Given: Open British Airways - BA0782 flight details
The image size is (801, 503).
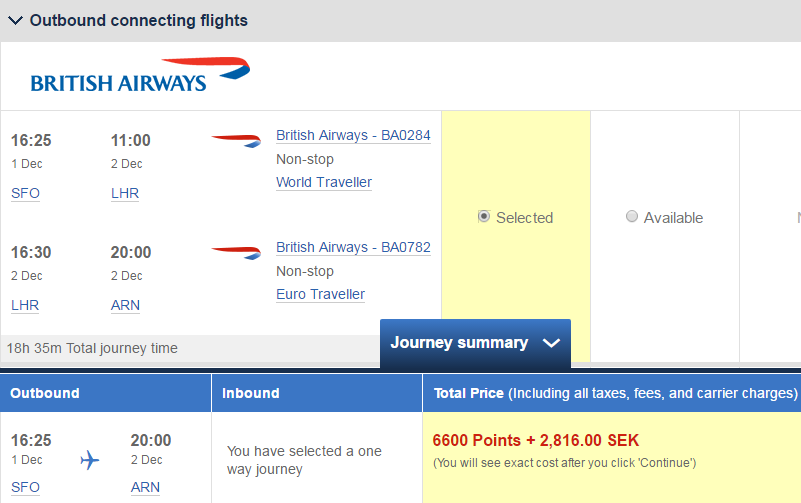Looking at the screenshot, I should [x=353, y=247].
